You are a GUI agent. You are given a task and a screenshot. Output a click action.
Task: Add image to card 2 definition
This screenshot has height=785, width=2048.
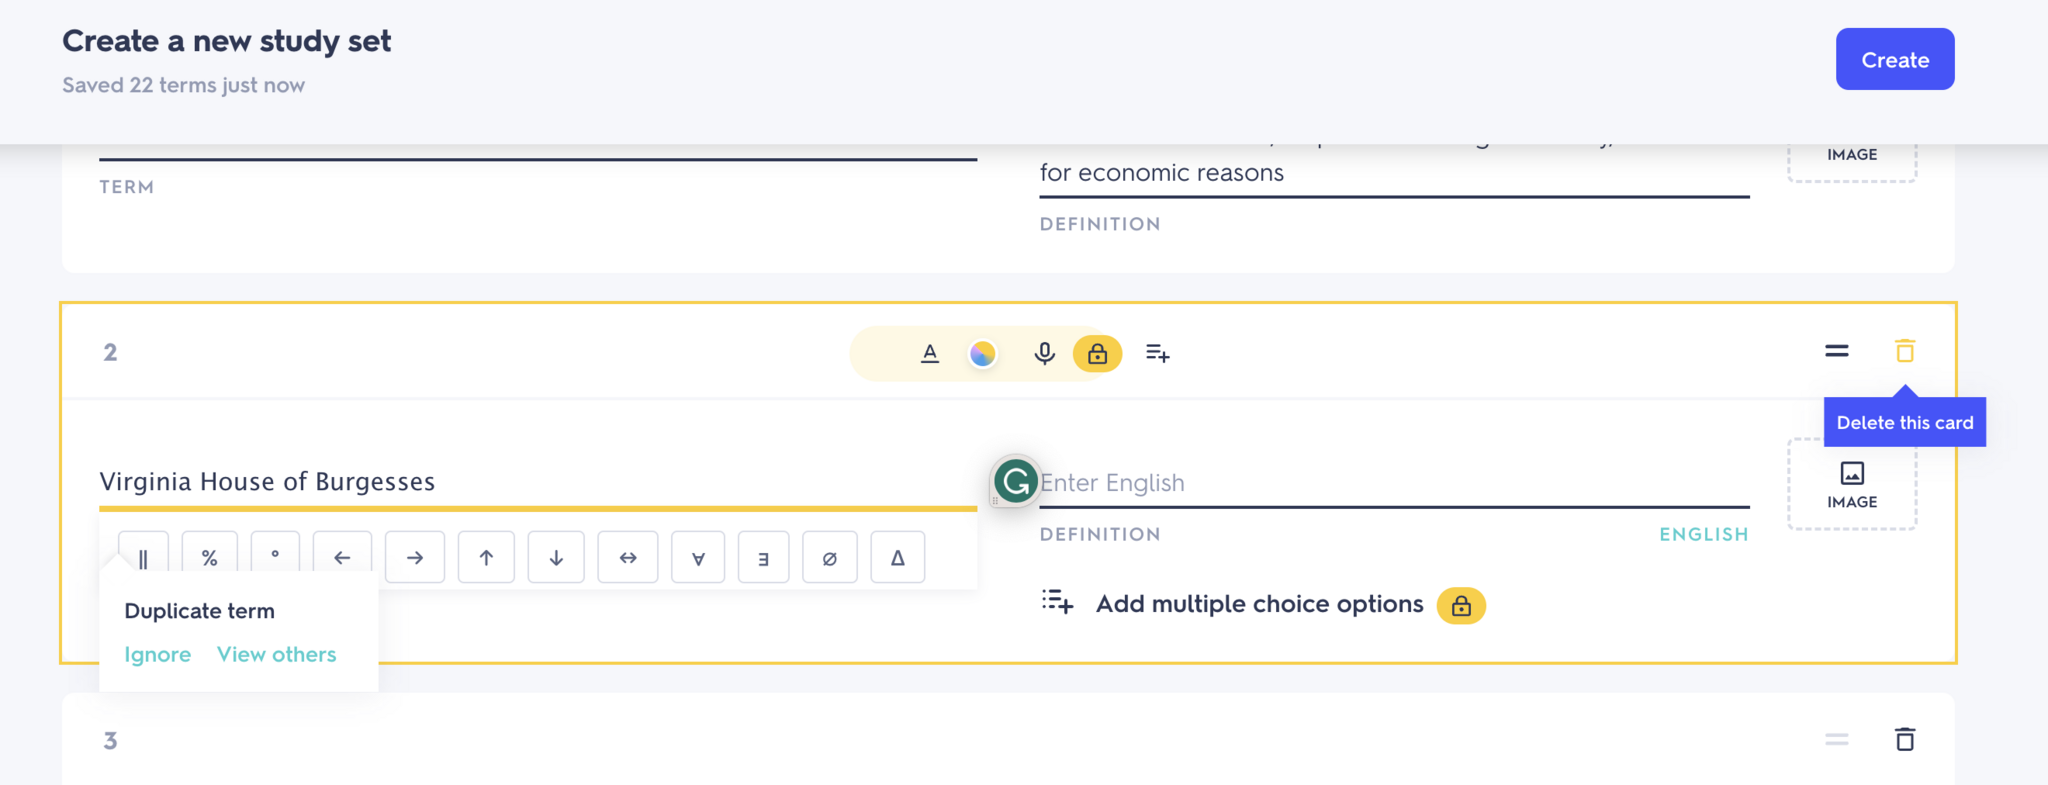1852,485
